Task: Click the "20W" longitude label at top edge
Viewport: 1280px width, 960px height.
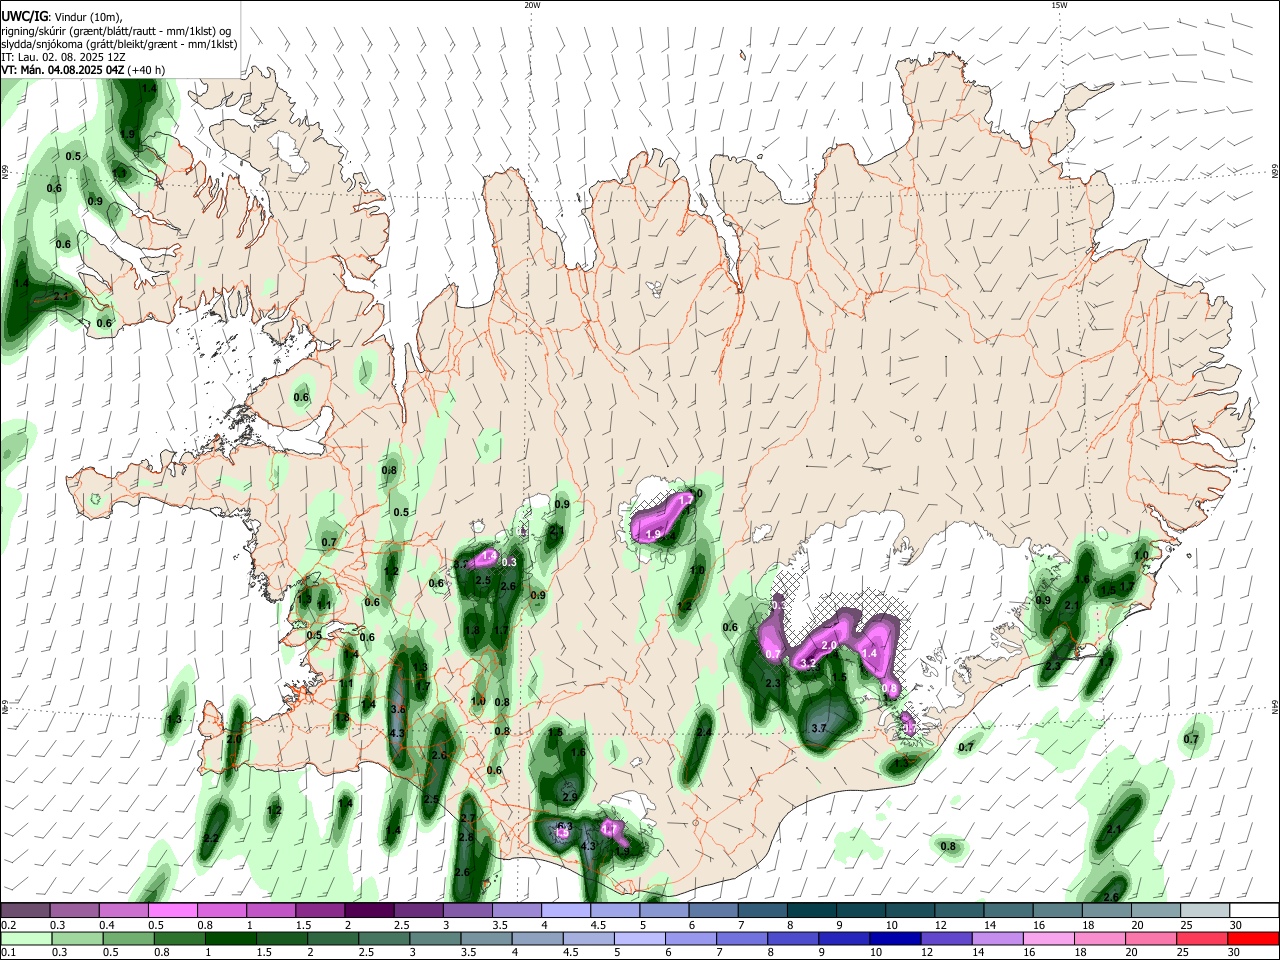Action: [x=532, y=5]
